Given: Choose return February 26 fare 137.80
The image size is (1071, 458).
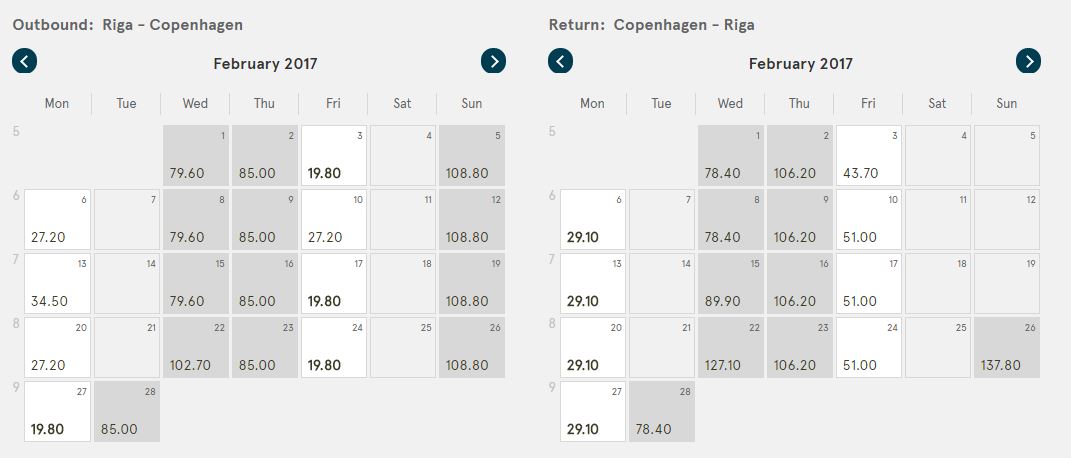Looking at the screenshot, I should (x=1007, y=347).
